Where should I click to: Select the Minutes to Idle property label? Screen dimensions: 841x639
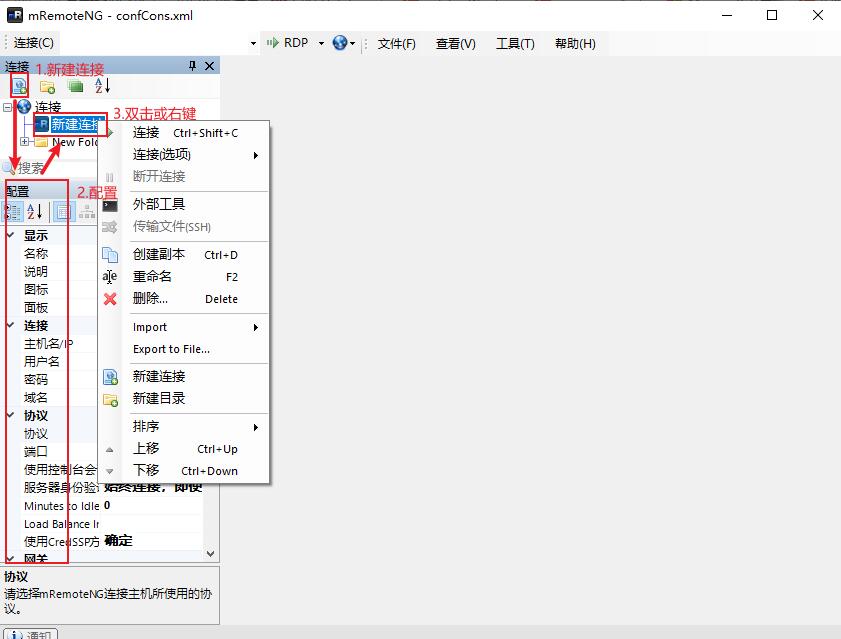pos(62,506)
